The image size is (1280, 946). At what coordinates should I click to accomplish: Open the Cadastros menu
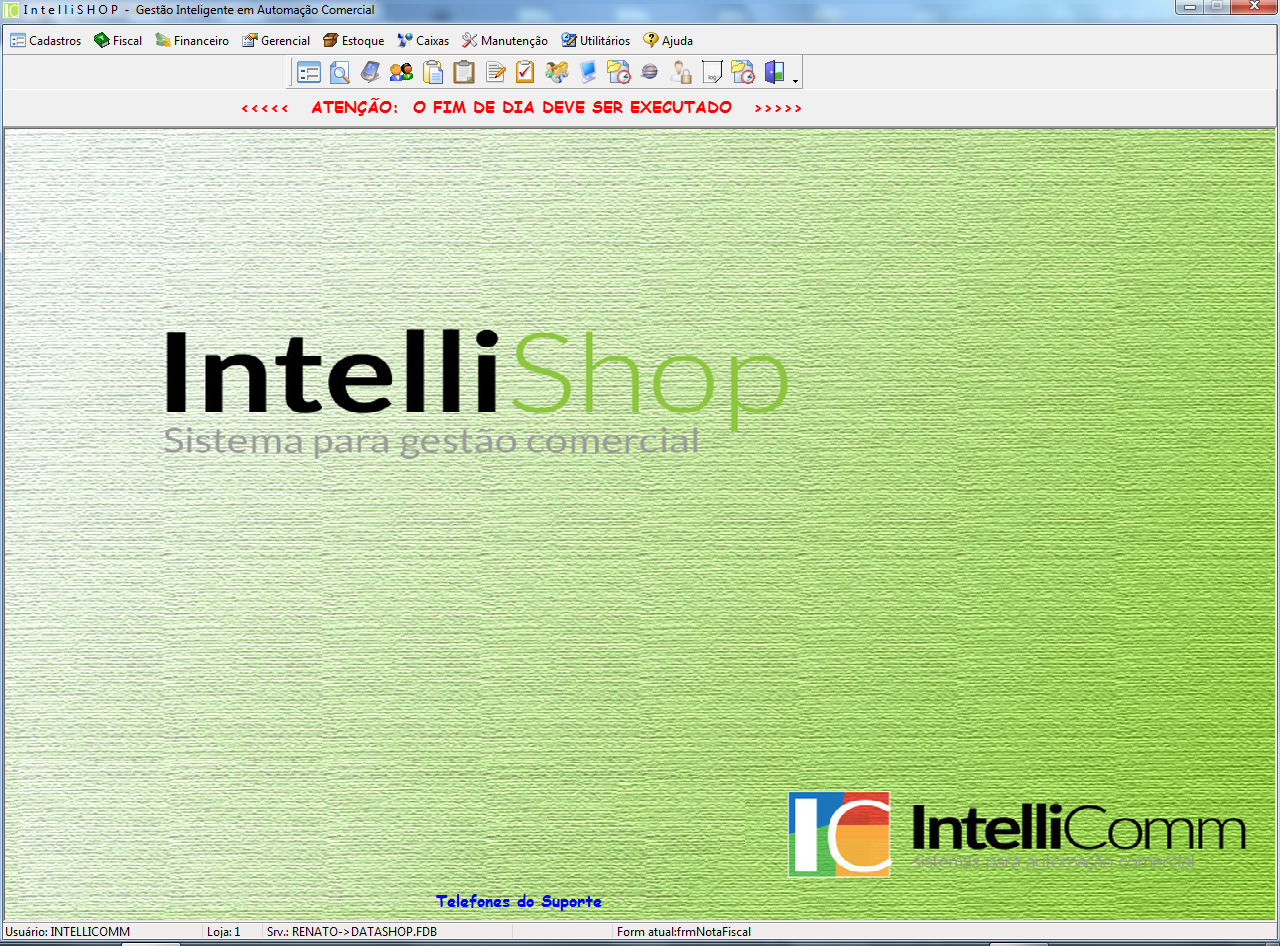[x=46, y=41]
